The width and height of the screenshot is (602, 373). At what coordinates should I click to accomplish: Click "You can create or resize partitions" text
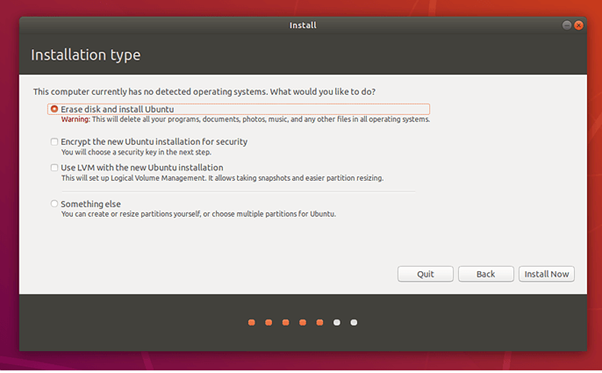tap(198, 214)
